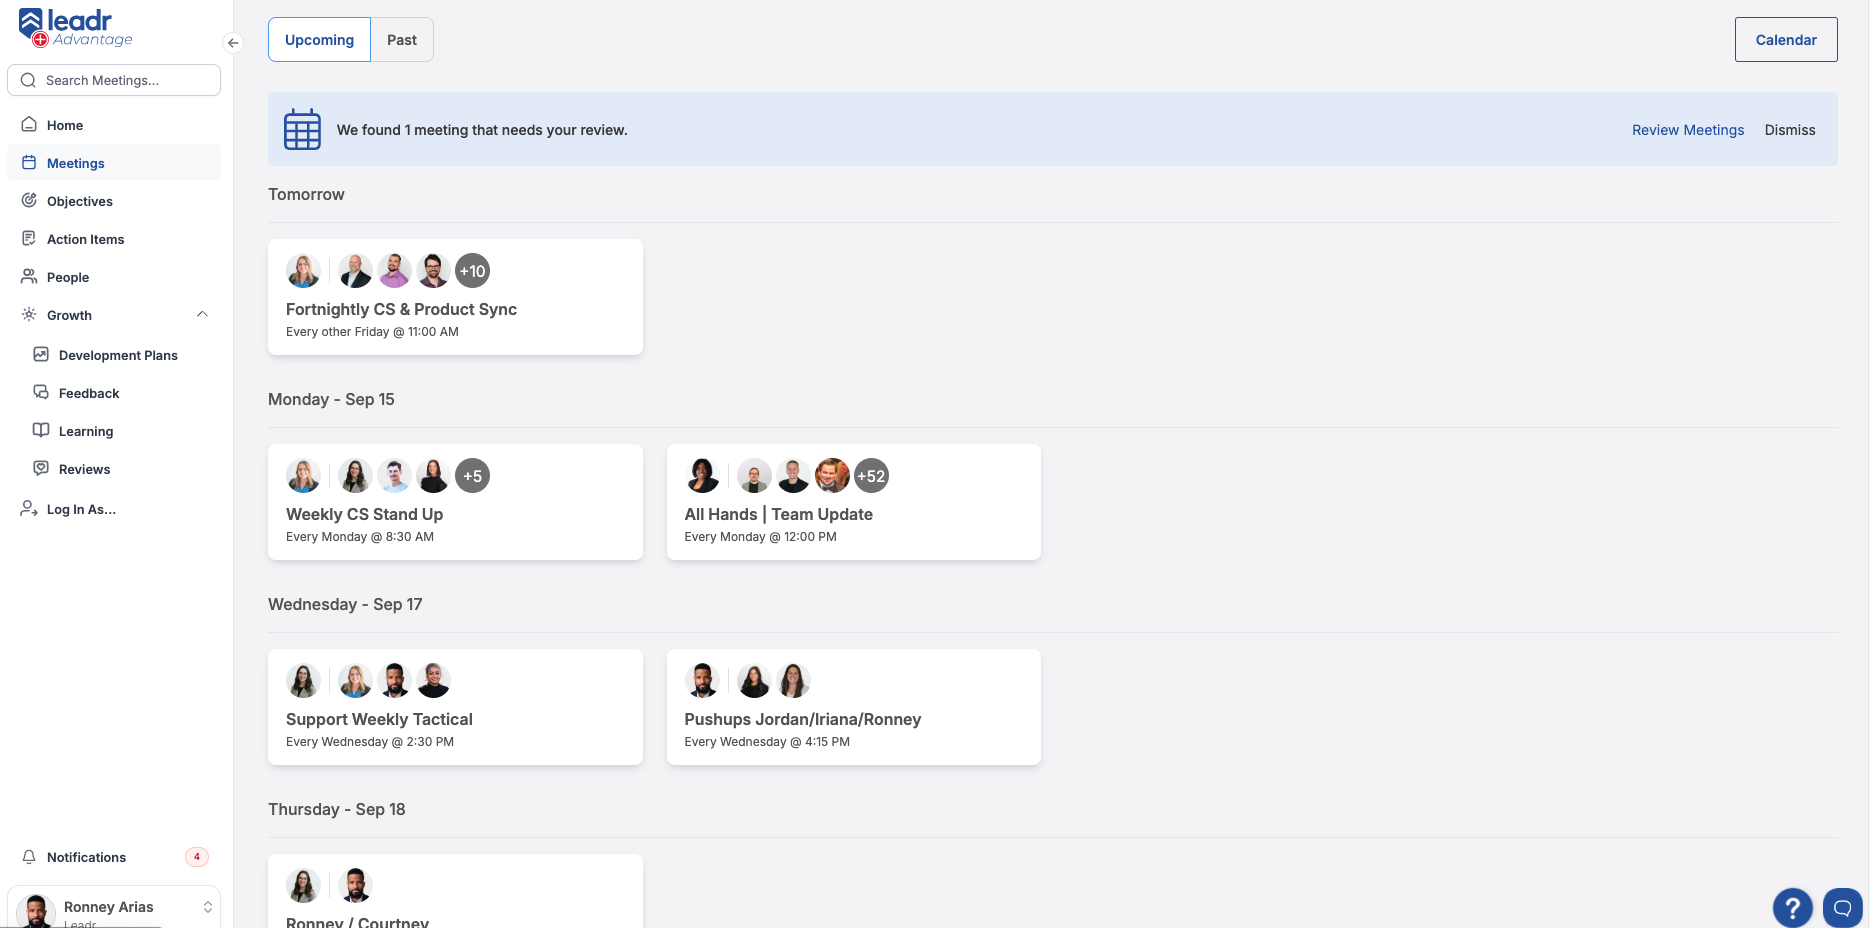Click the Action Items sidebar icon
1870x928 pixels.
coord(31,238)
